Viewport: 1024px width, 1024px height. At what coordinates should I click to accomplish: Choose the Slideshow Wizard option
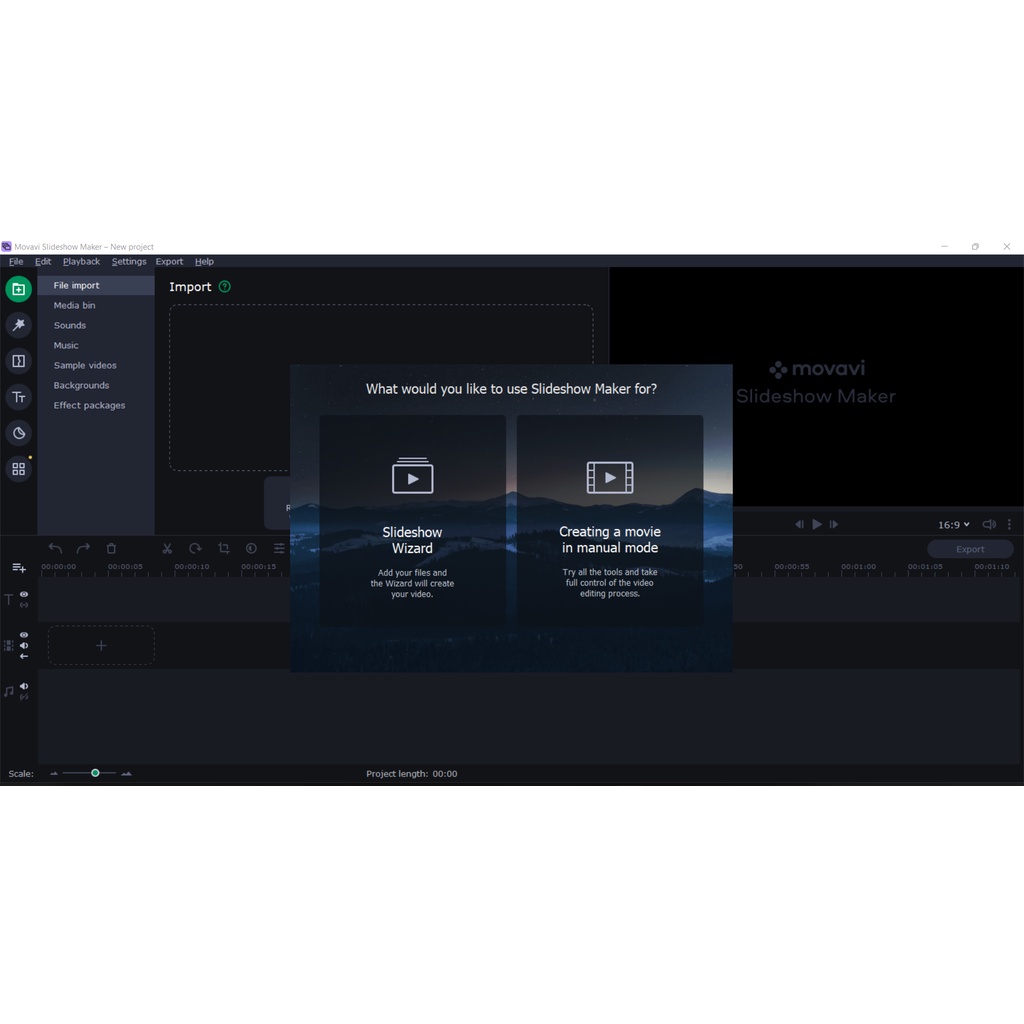[x=412, y=522]
